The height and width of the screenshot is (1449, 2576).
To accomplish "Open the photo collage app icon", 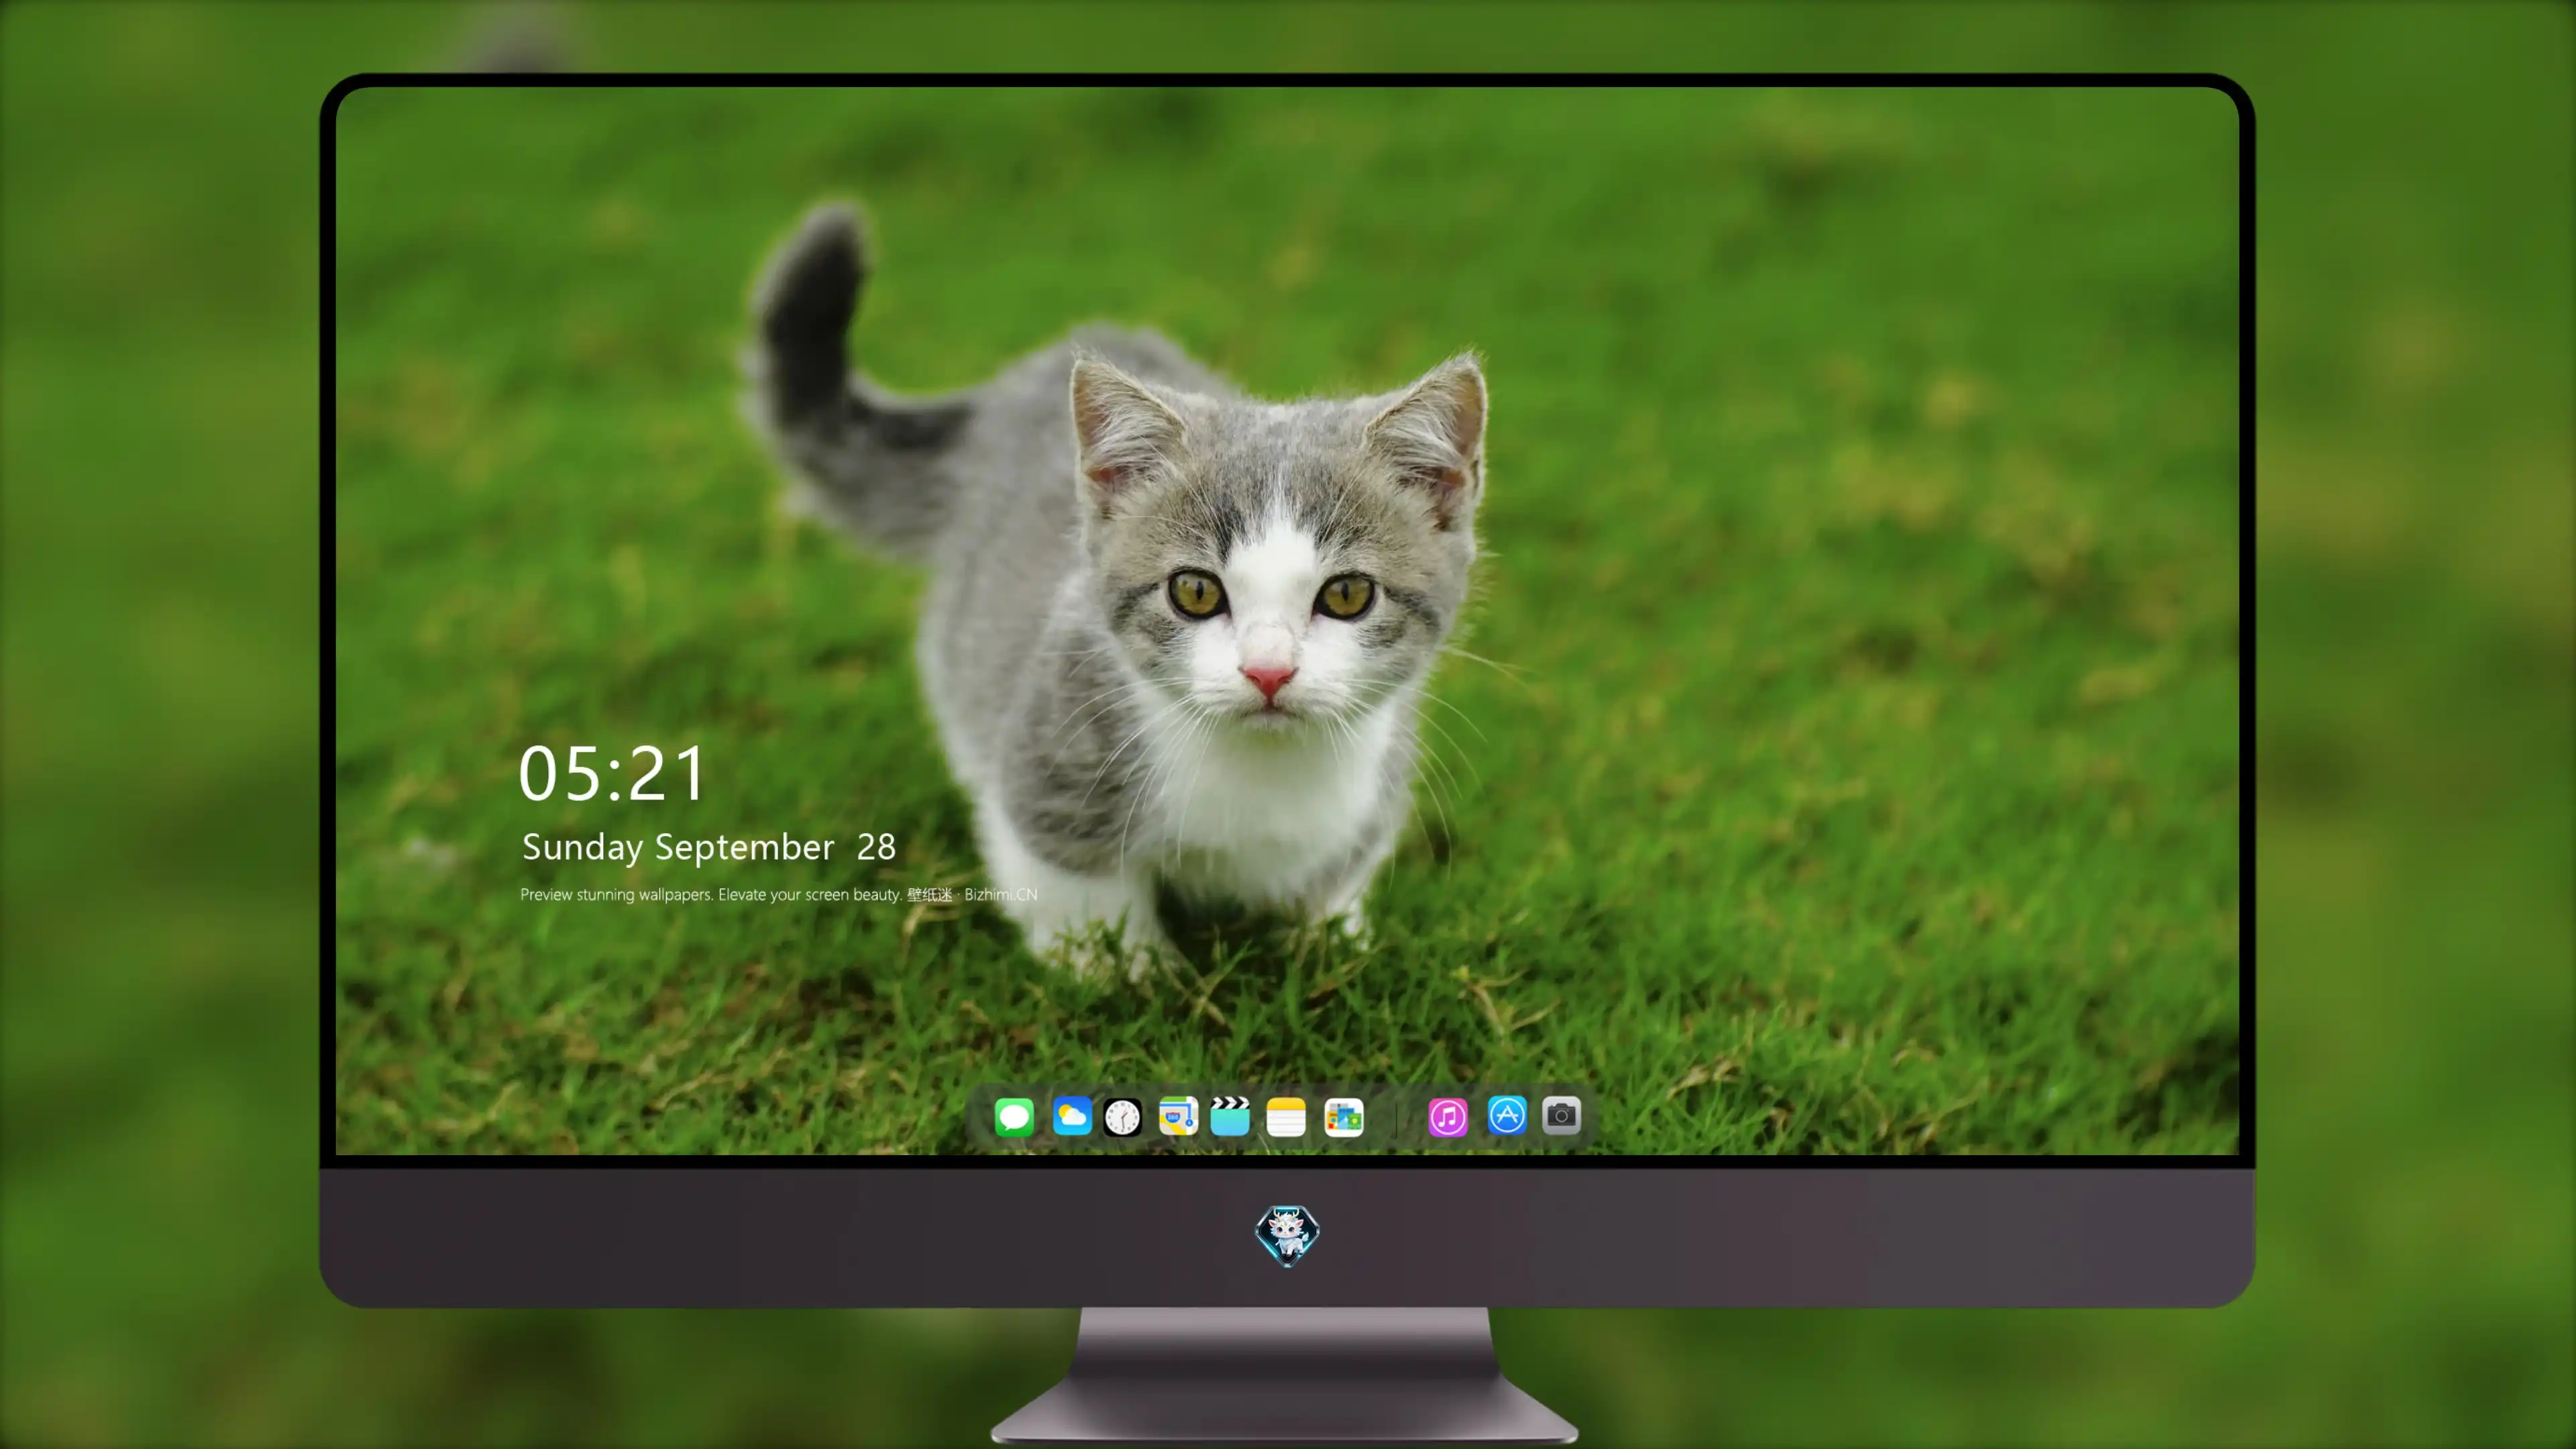I will pyautogui.click(x=1343, y=1117).
